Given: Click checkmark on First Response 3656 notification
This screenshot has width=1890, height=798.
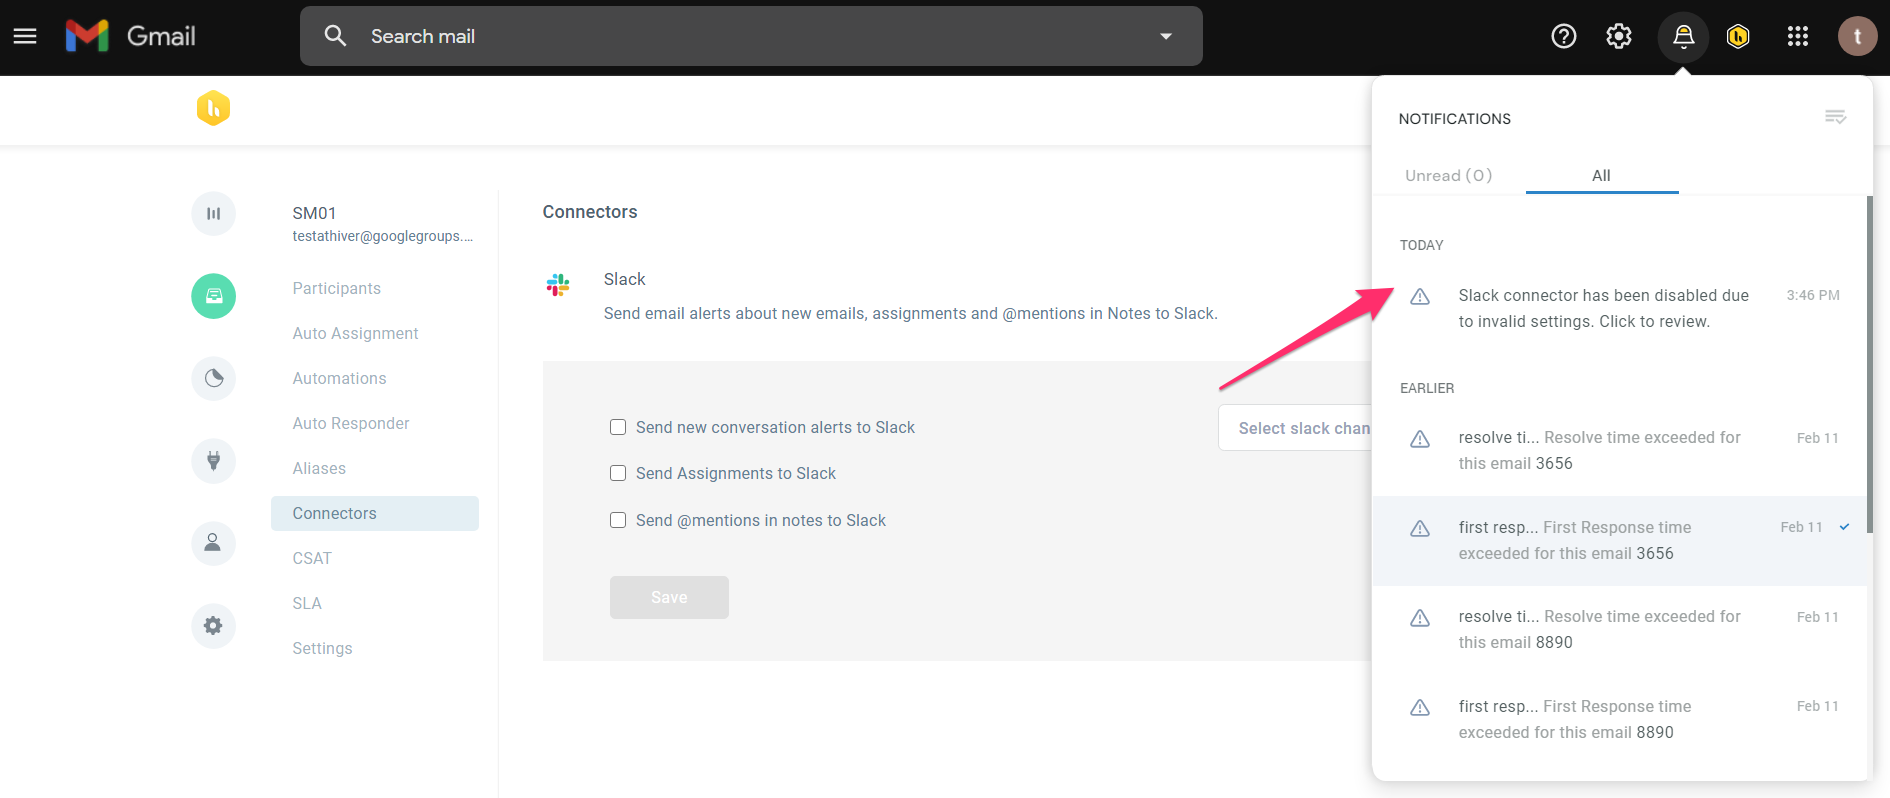Looking at the screenshot, I should 1844,527.
